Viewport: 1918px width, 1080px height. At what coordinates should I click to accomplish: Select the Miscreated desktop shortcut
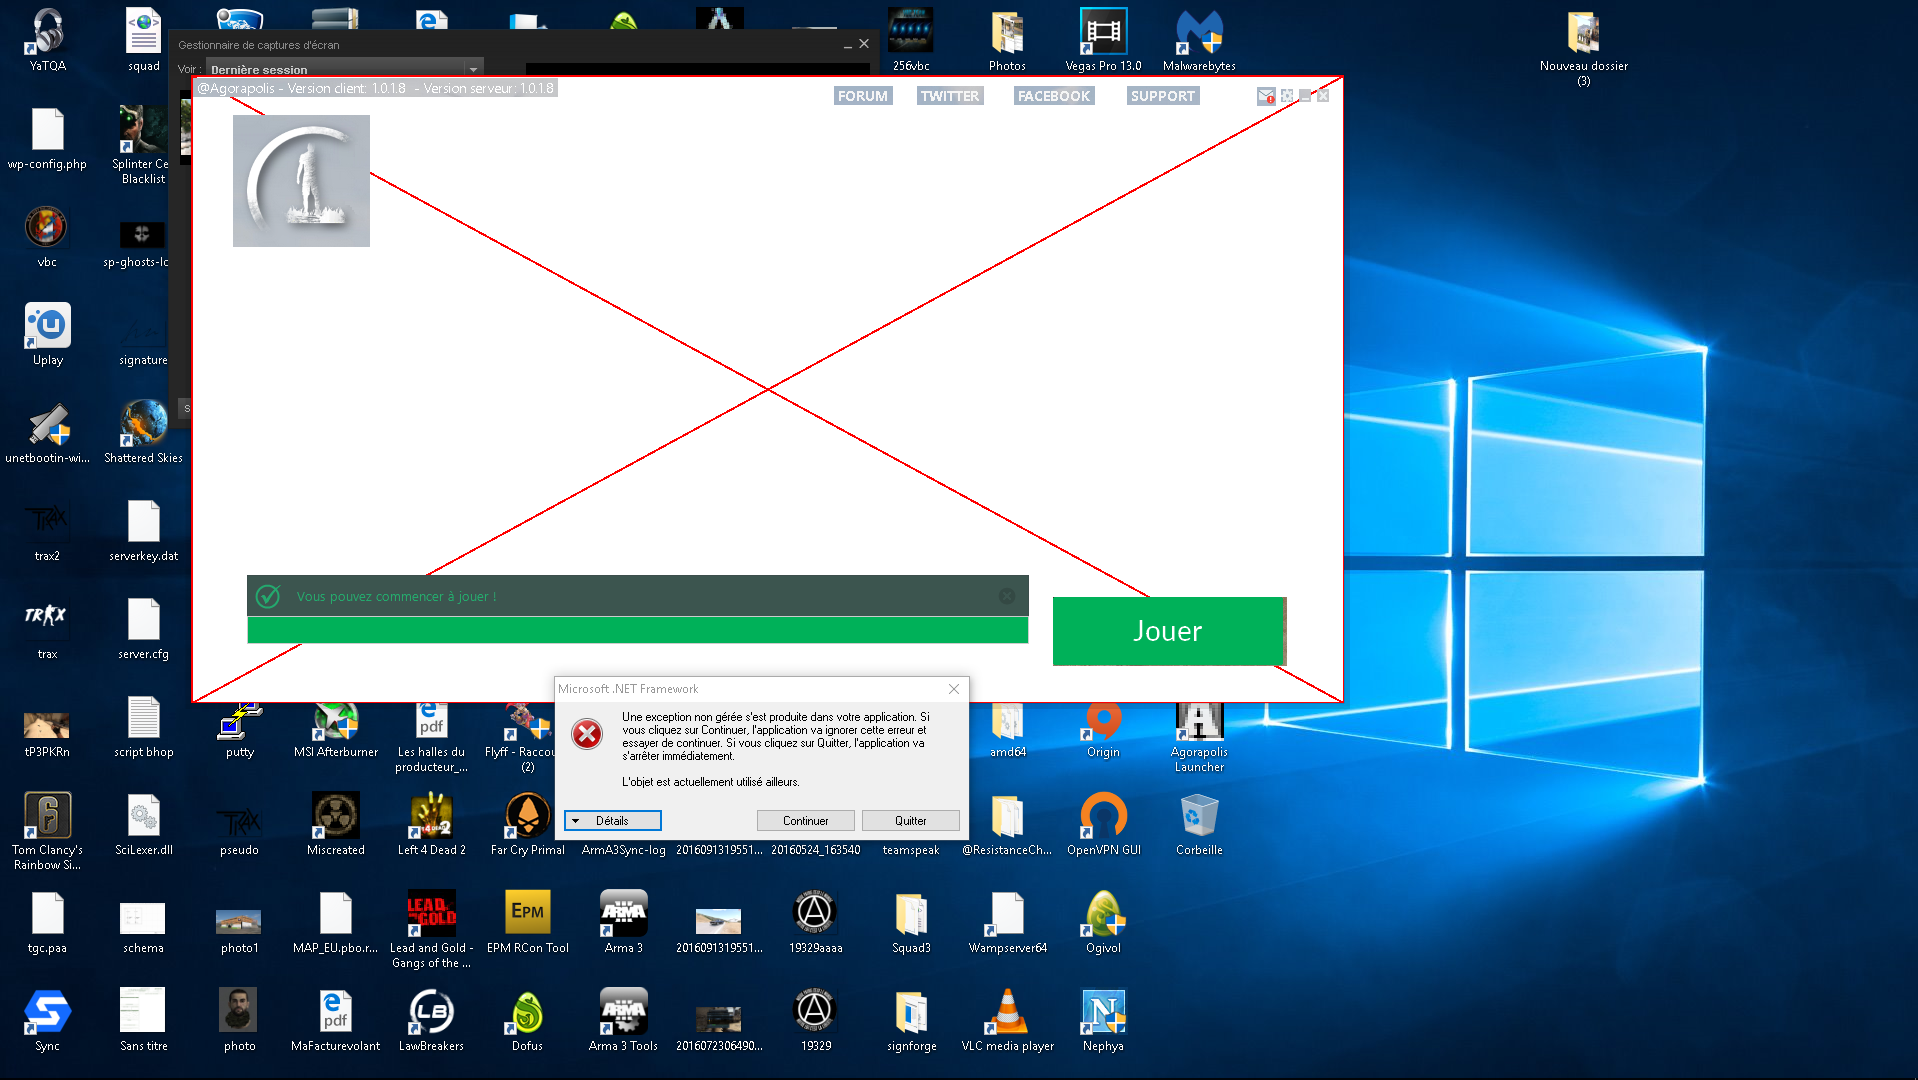(x=335, y=825)
